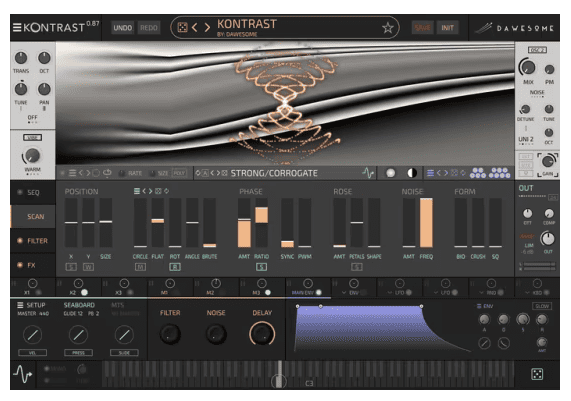The width and height of the screenshot is (571, 401).
Task: Click the waveform icon next to STRONG/CORROGATE
Action: pyautogui.click(x=368, y=173)
